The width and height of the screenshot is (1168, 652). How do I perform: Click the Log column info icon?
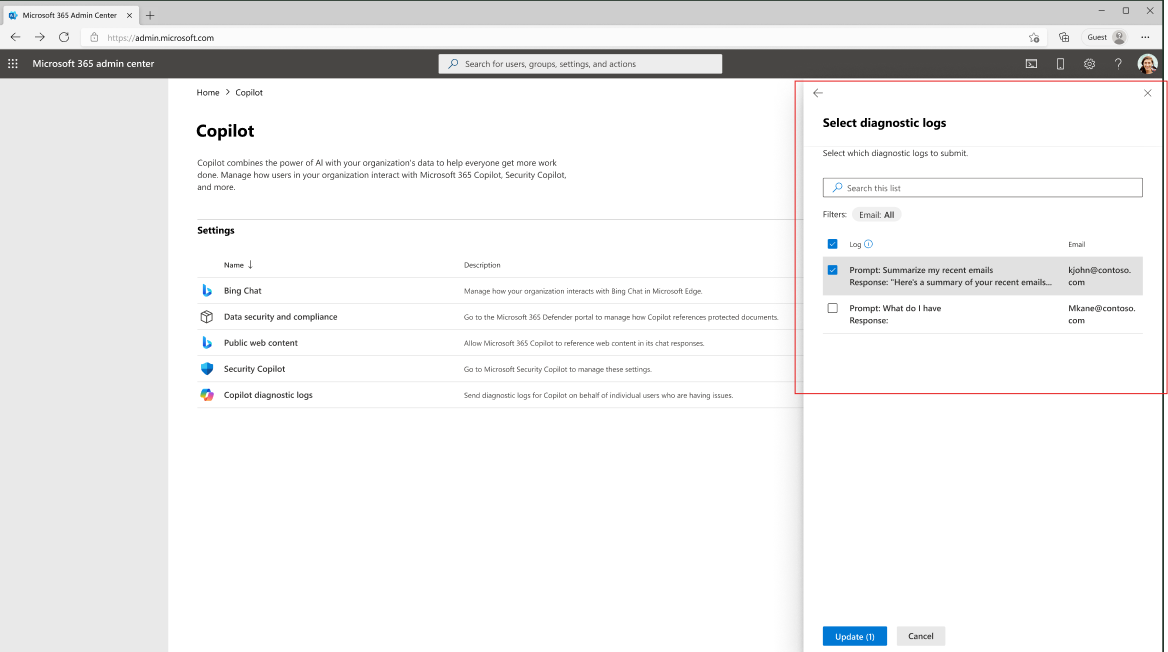tap(869, 244)
